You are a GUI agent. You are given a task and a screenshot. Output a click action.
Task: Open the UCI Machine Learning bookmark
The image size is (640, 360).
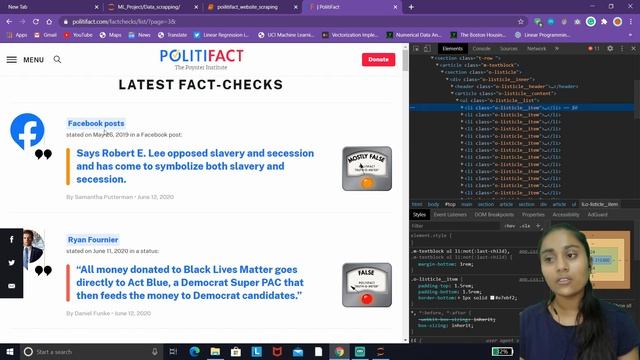[x=287, y=35]
